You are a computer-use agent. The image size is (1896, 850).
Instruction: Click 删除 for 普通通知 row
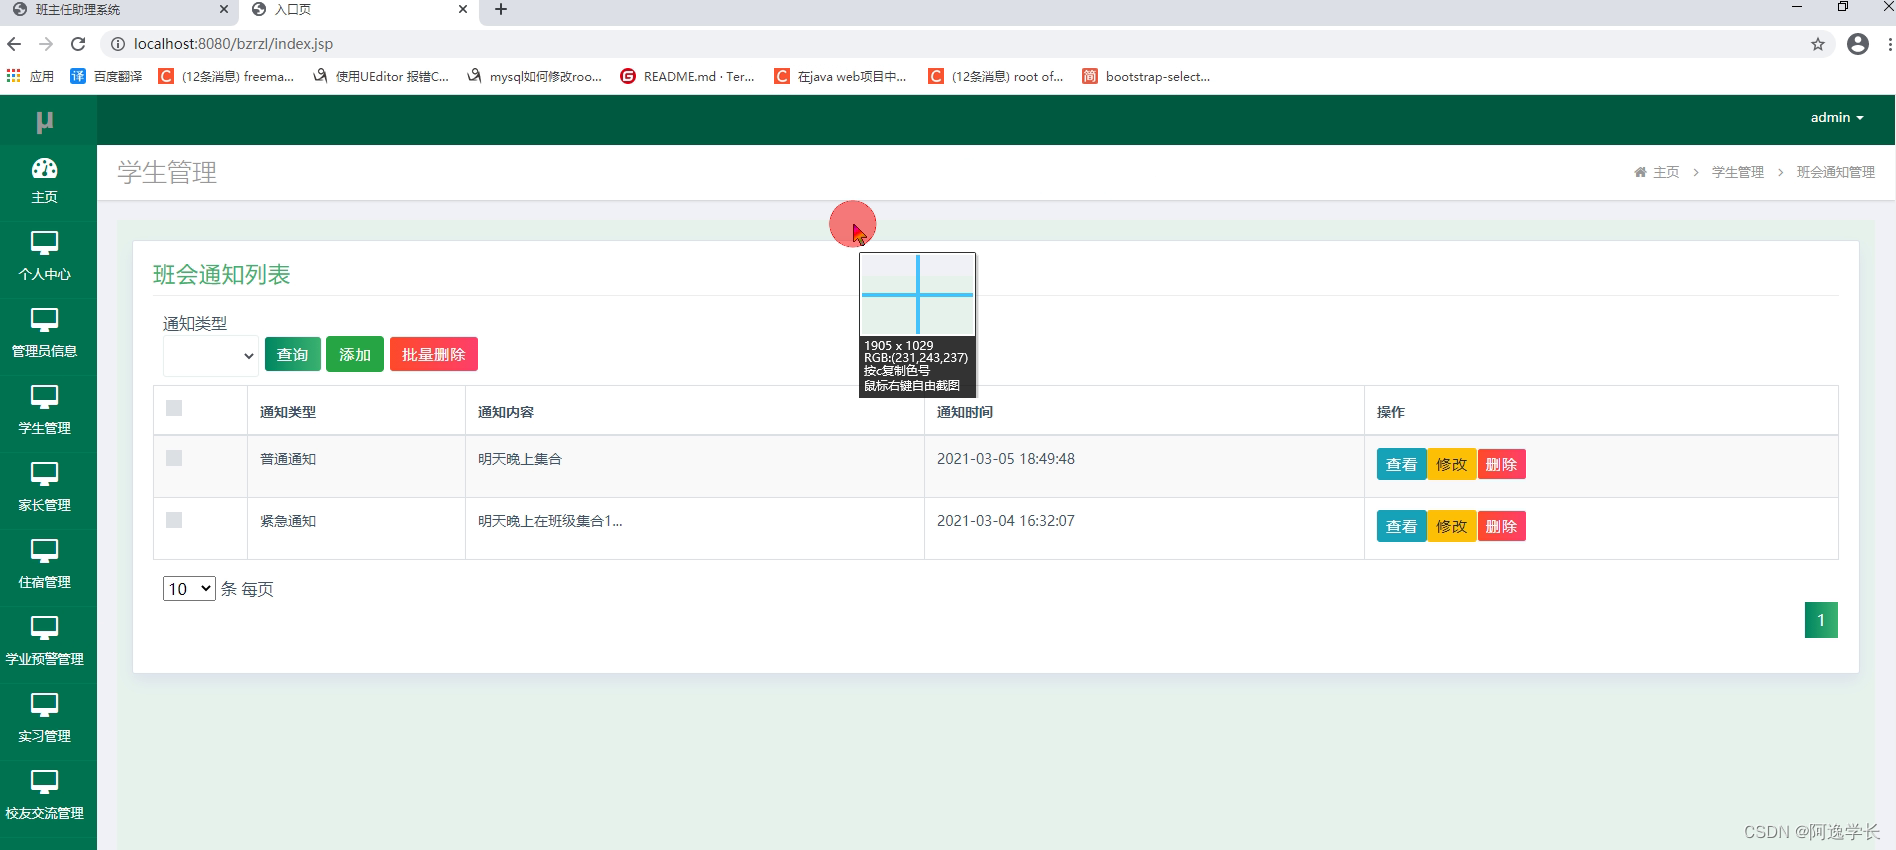(1501, 464)
